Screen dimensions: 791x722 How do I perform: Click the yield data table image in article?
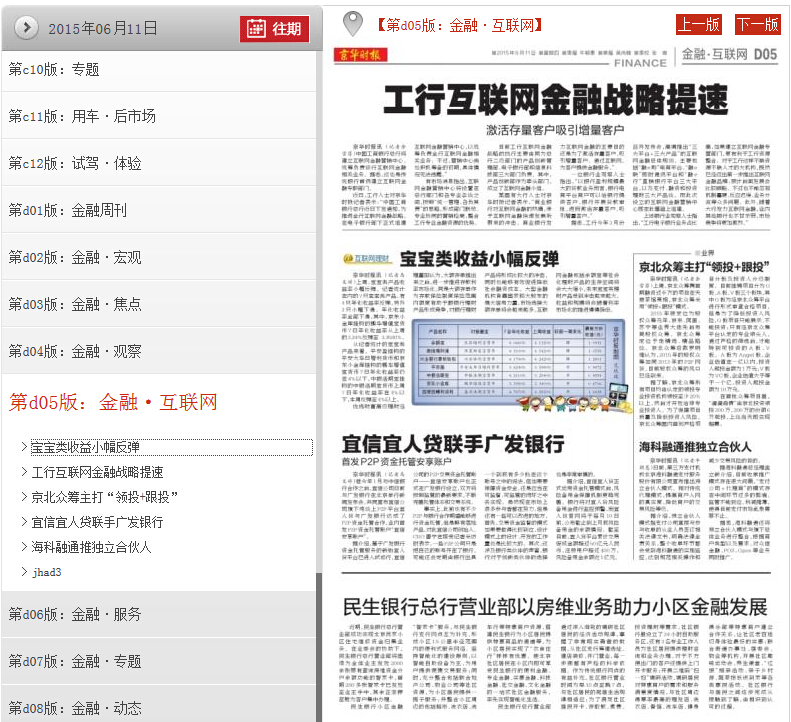(x=519, y=363)
